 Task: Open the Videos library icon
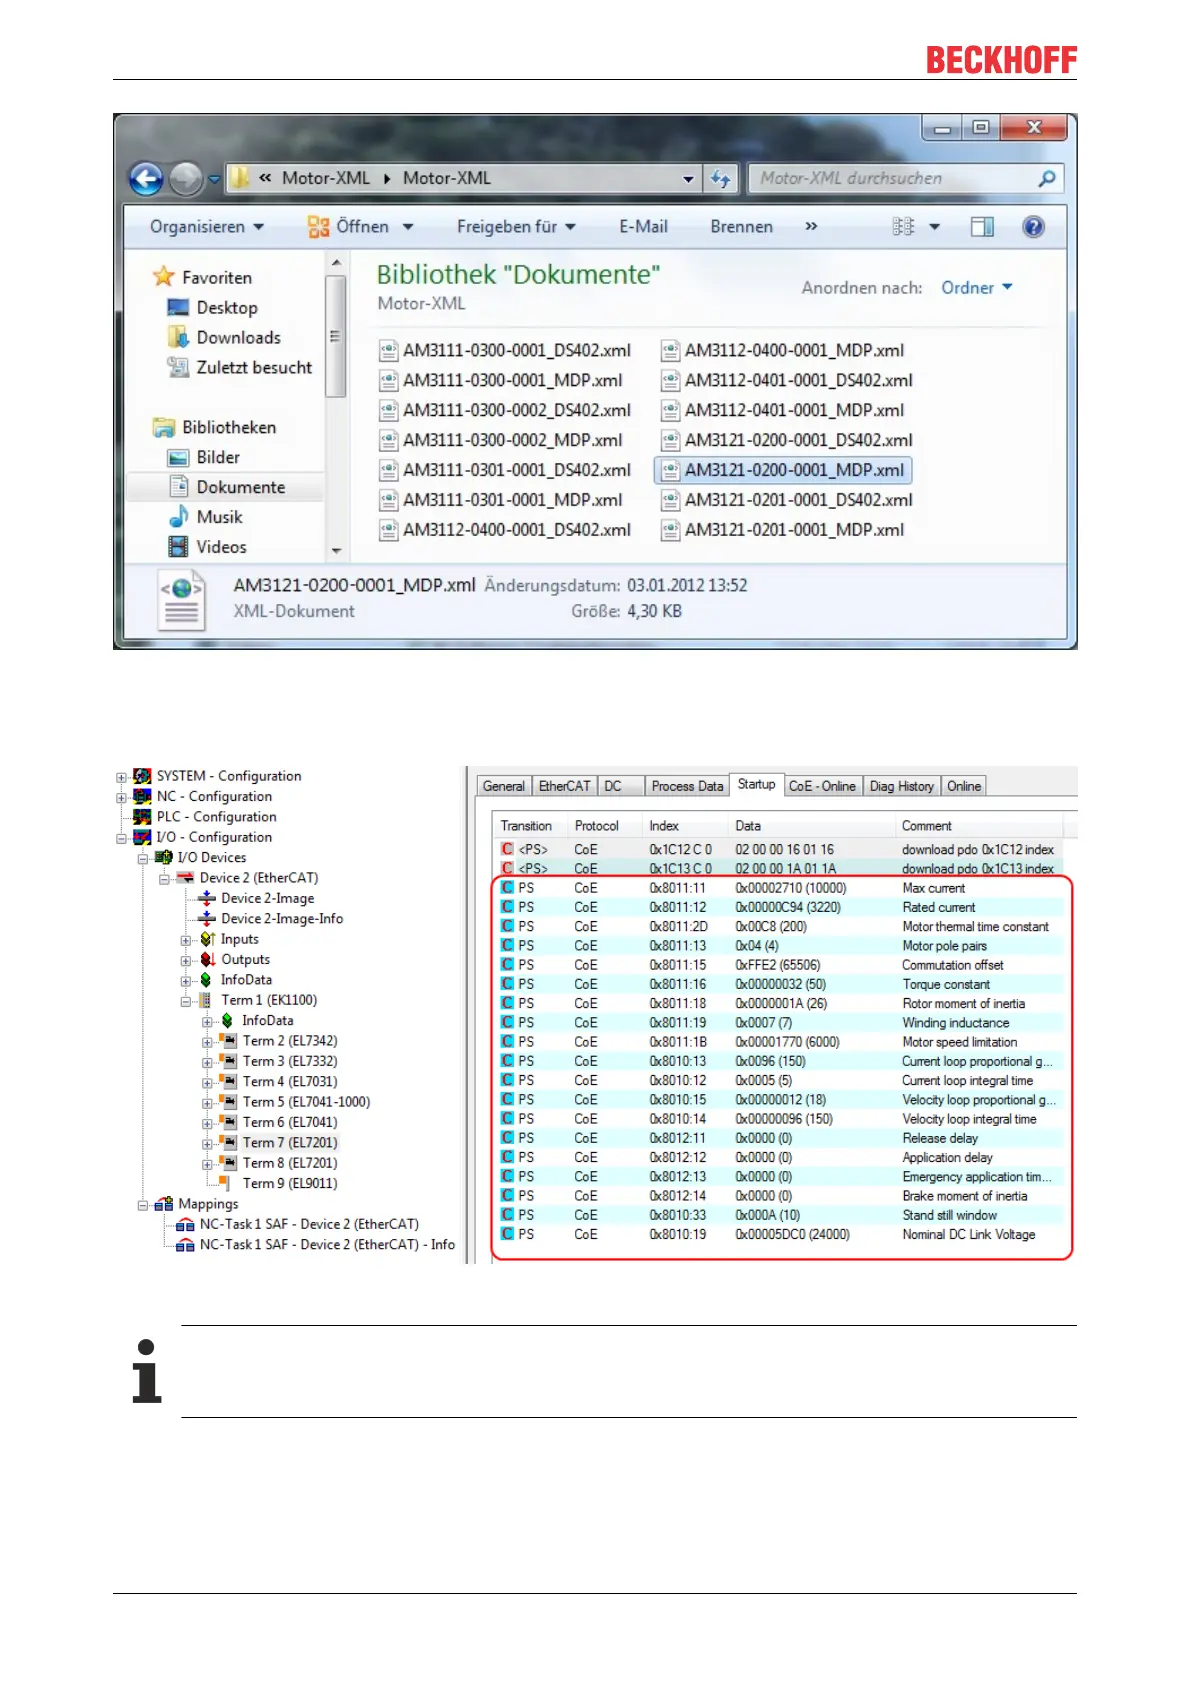click(x=179, y=547)
